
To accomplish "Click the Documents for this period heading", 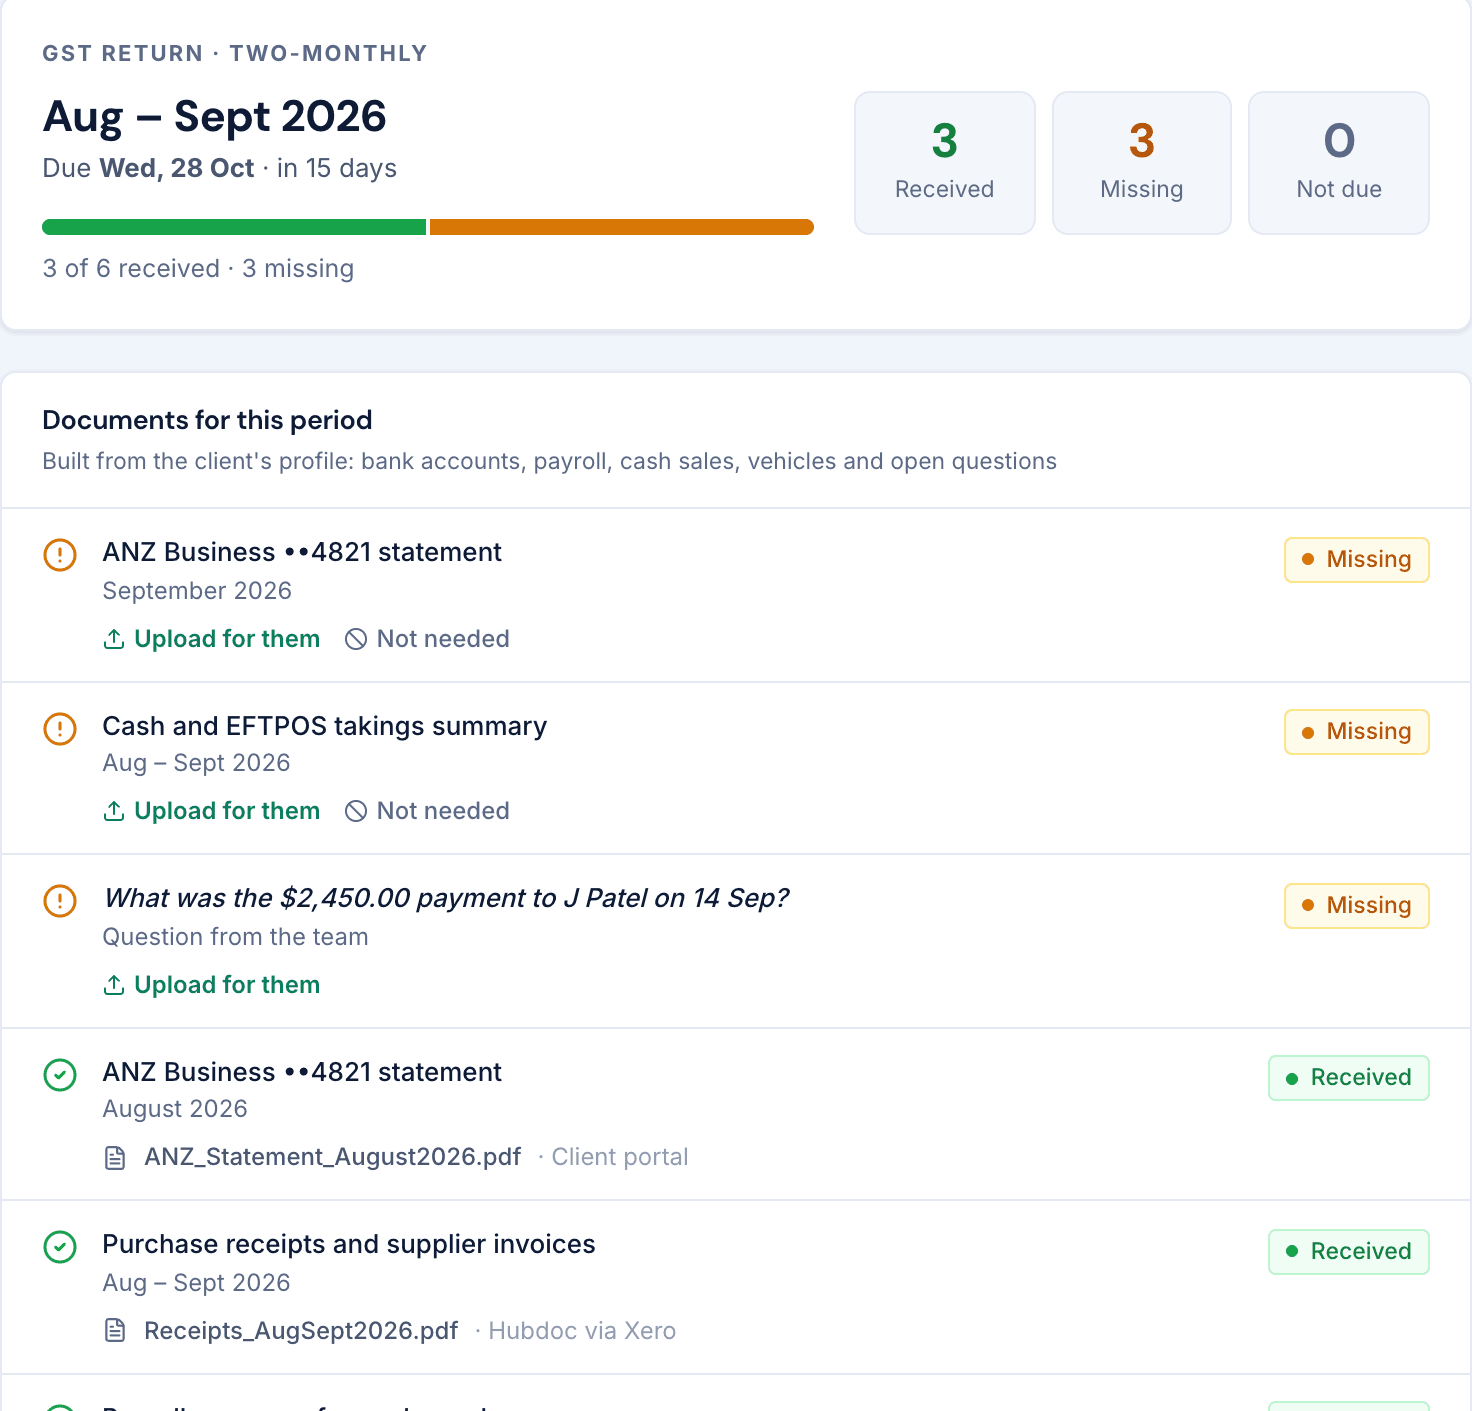I will 207,420.
